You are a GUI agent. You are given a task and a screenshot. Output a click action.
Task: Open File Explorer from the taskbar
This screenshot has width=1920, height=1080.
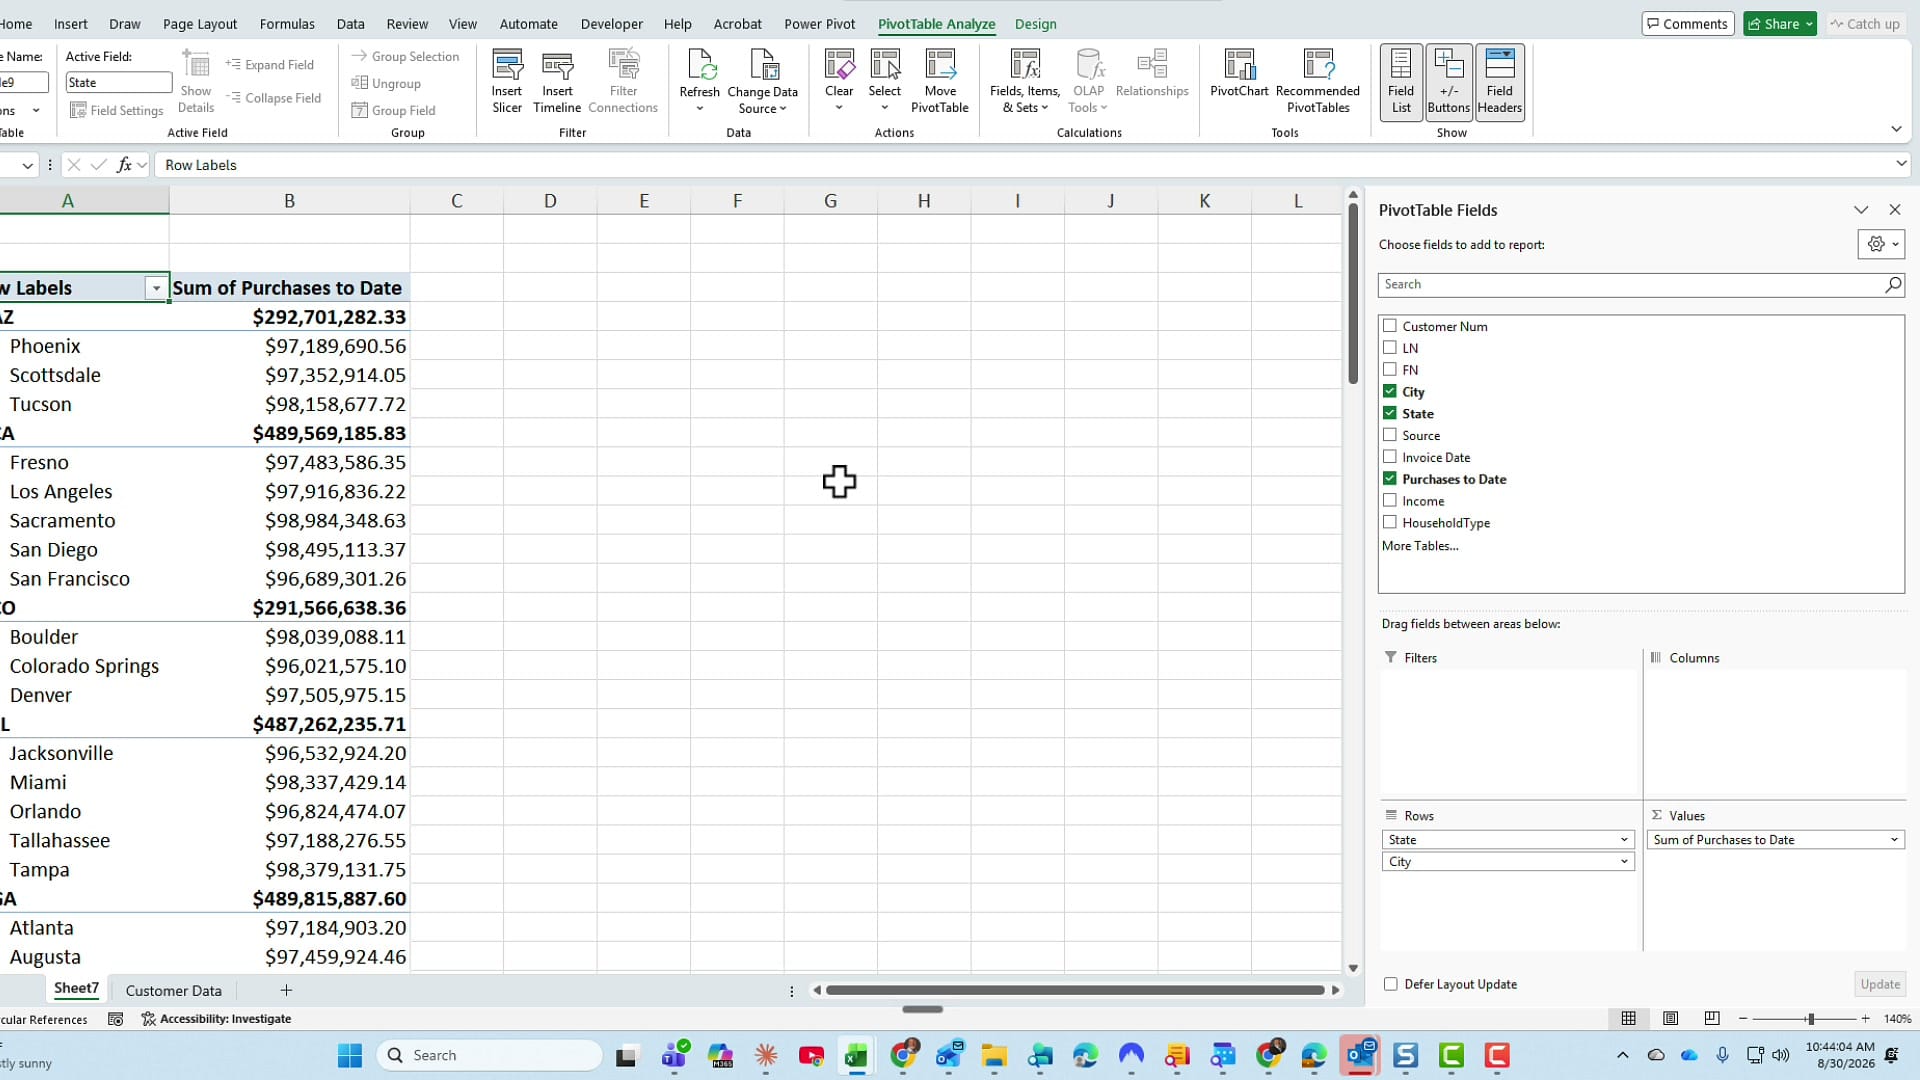point(993,1055)
